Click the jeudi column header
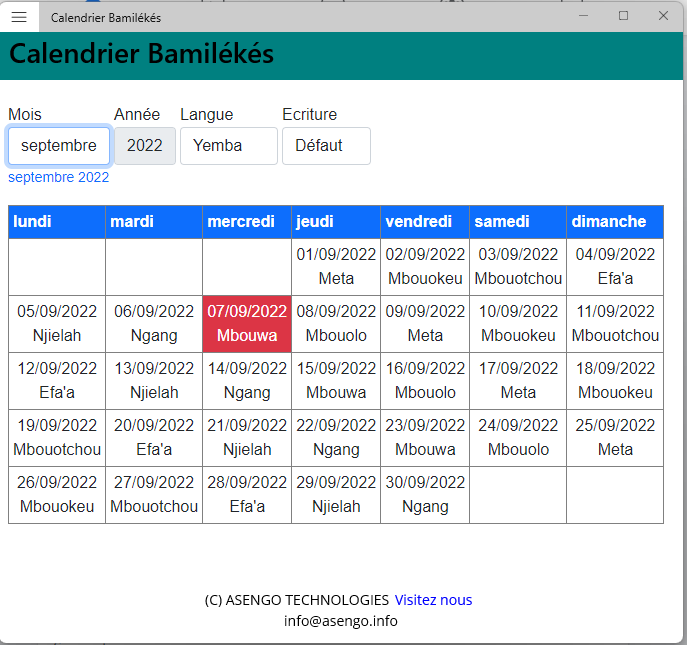Image resolution: width=687 pixels, height=645 pixels. (336, 222)
